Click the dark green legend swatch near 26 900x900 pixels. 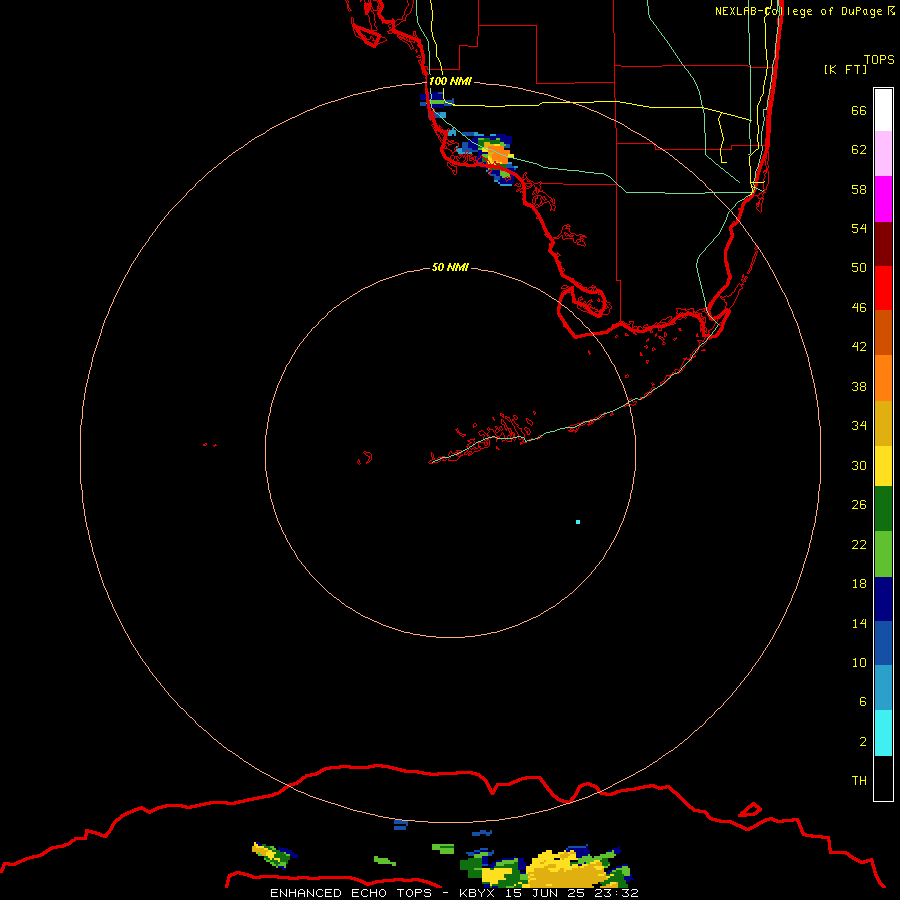coord(883,509)
